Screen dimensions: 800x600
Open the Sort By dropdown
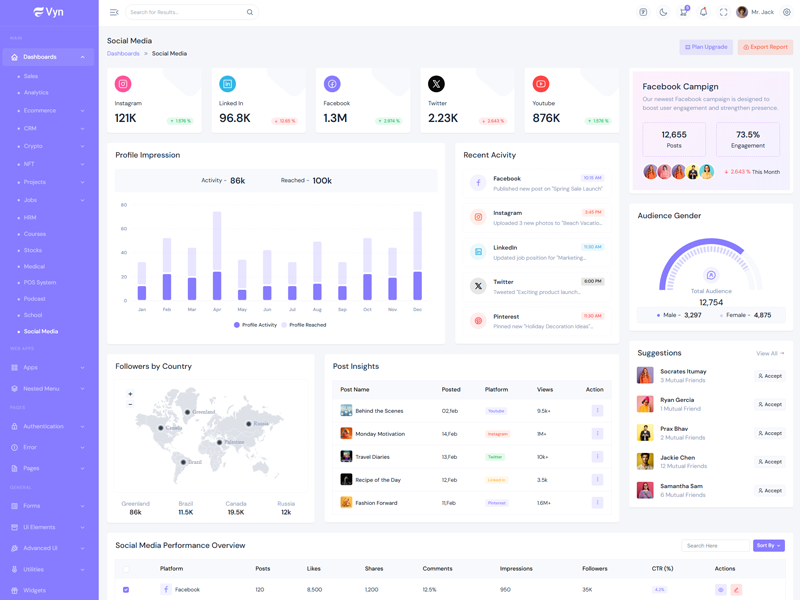768,546
